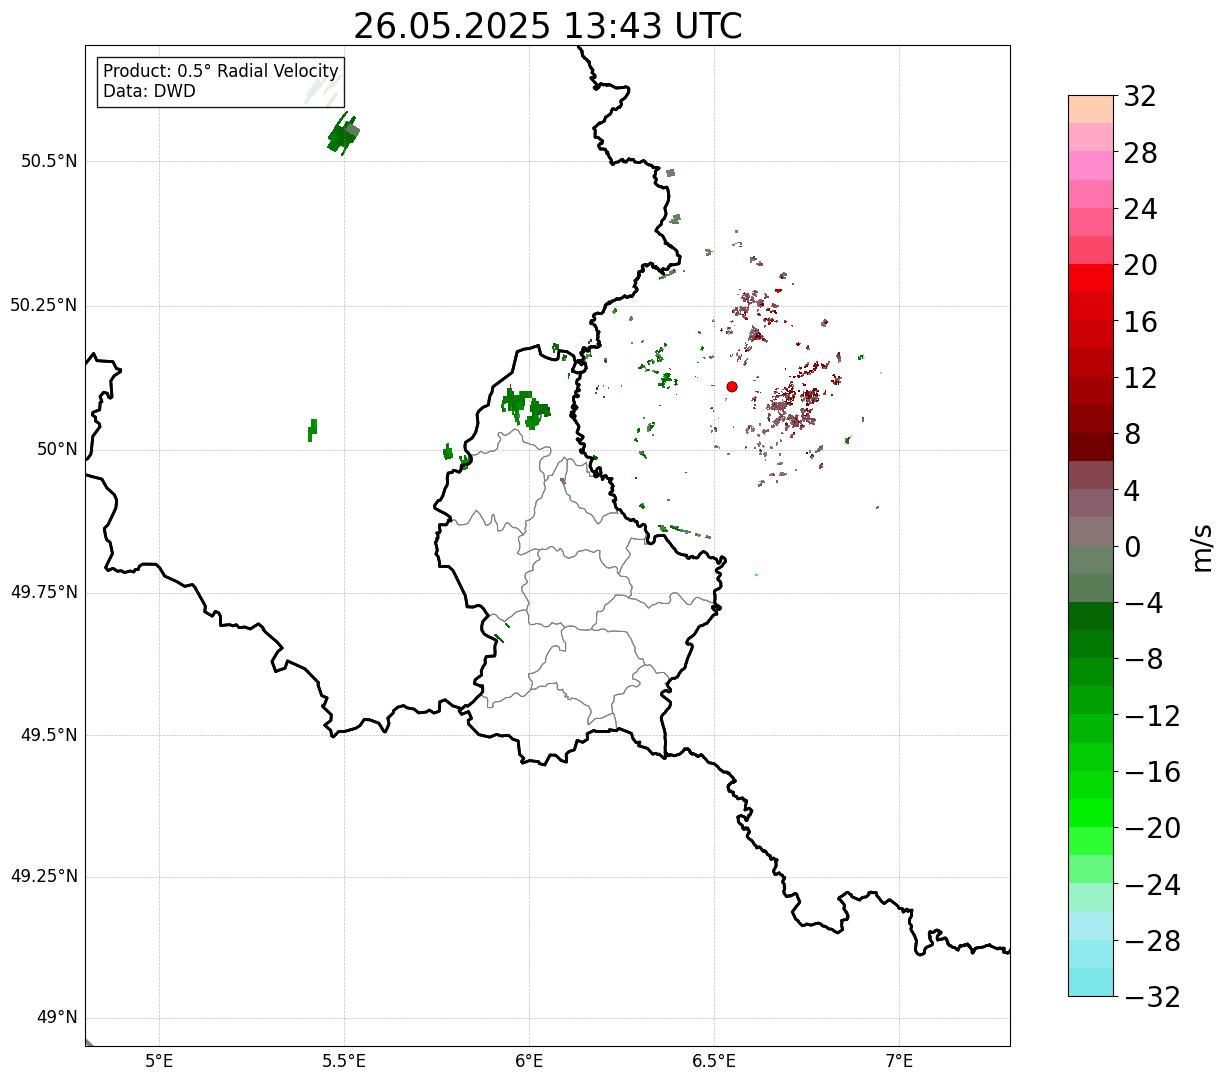Click the m/s colorbar unit label
The height and width of the screenshot is (1081, 1225).
pyautogui.click(x=1201, y=547)
